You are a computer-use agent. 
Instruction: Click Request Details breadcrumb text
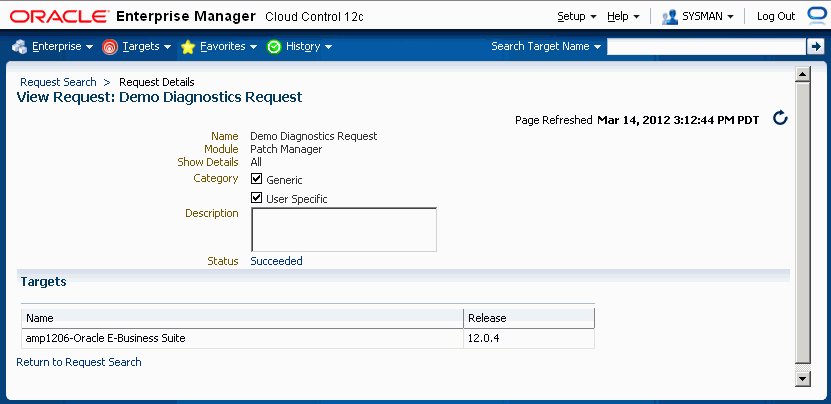click(157, 82)
